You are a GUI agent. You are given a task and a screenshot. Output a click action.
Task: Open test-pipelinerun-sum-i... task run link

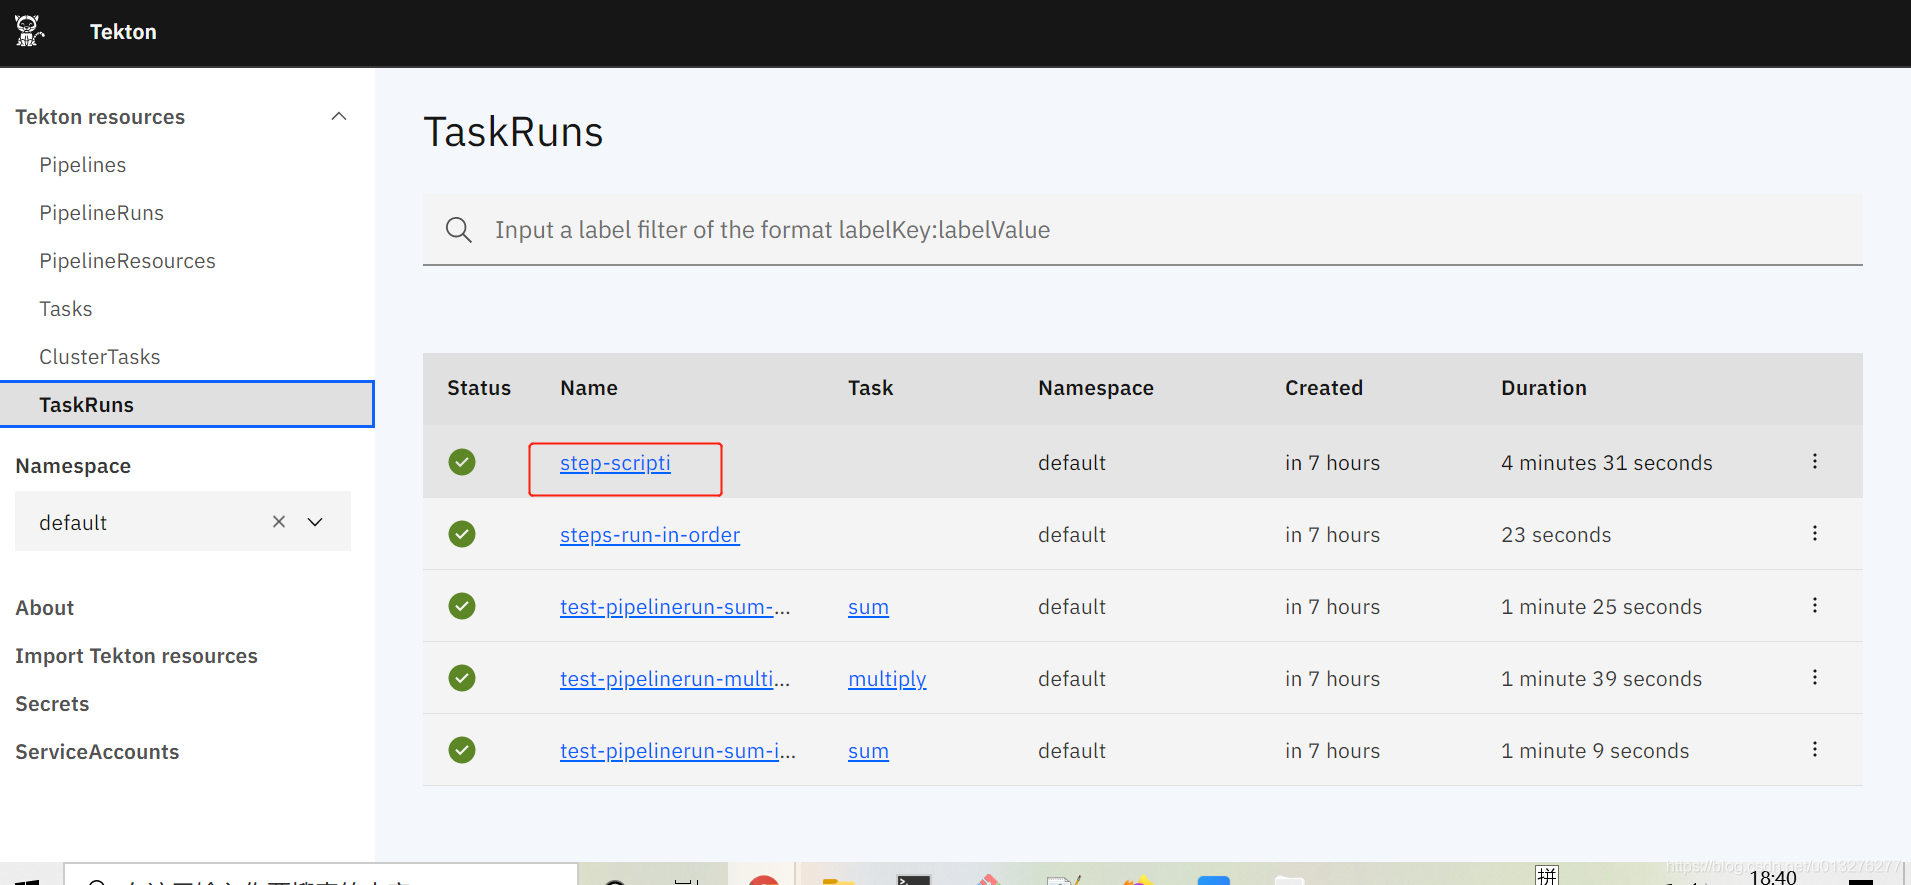tap(678, 751)
